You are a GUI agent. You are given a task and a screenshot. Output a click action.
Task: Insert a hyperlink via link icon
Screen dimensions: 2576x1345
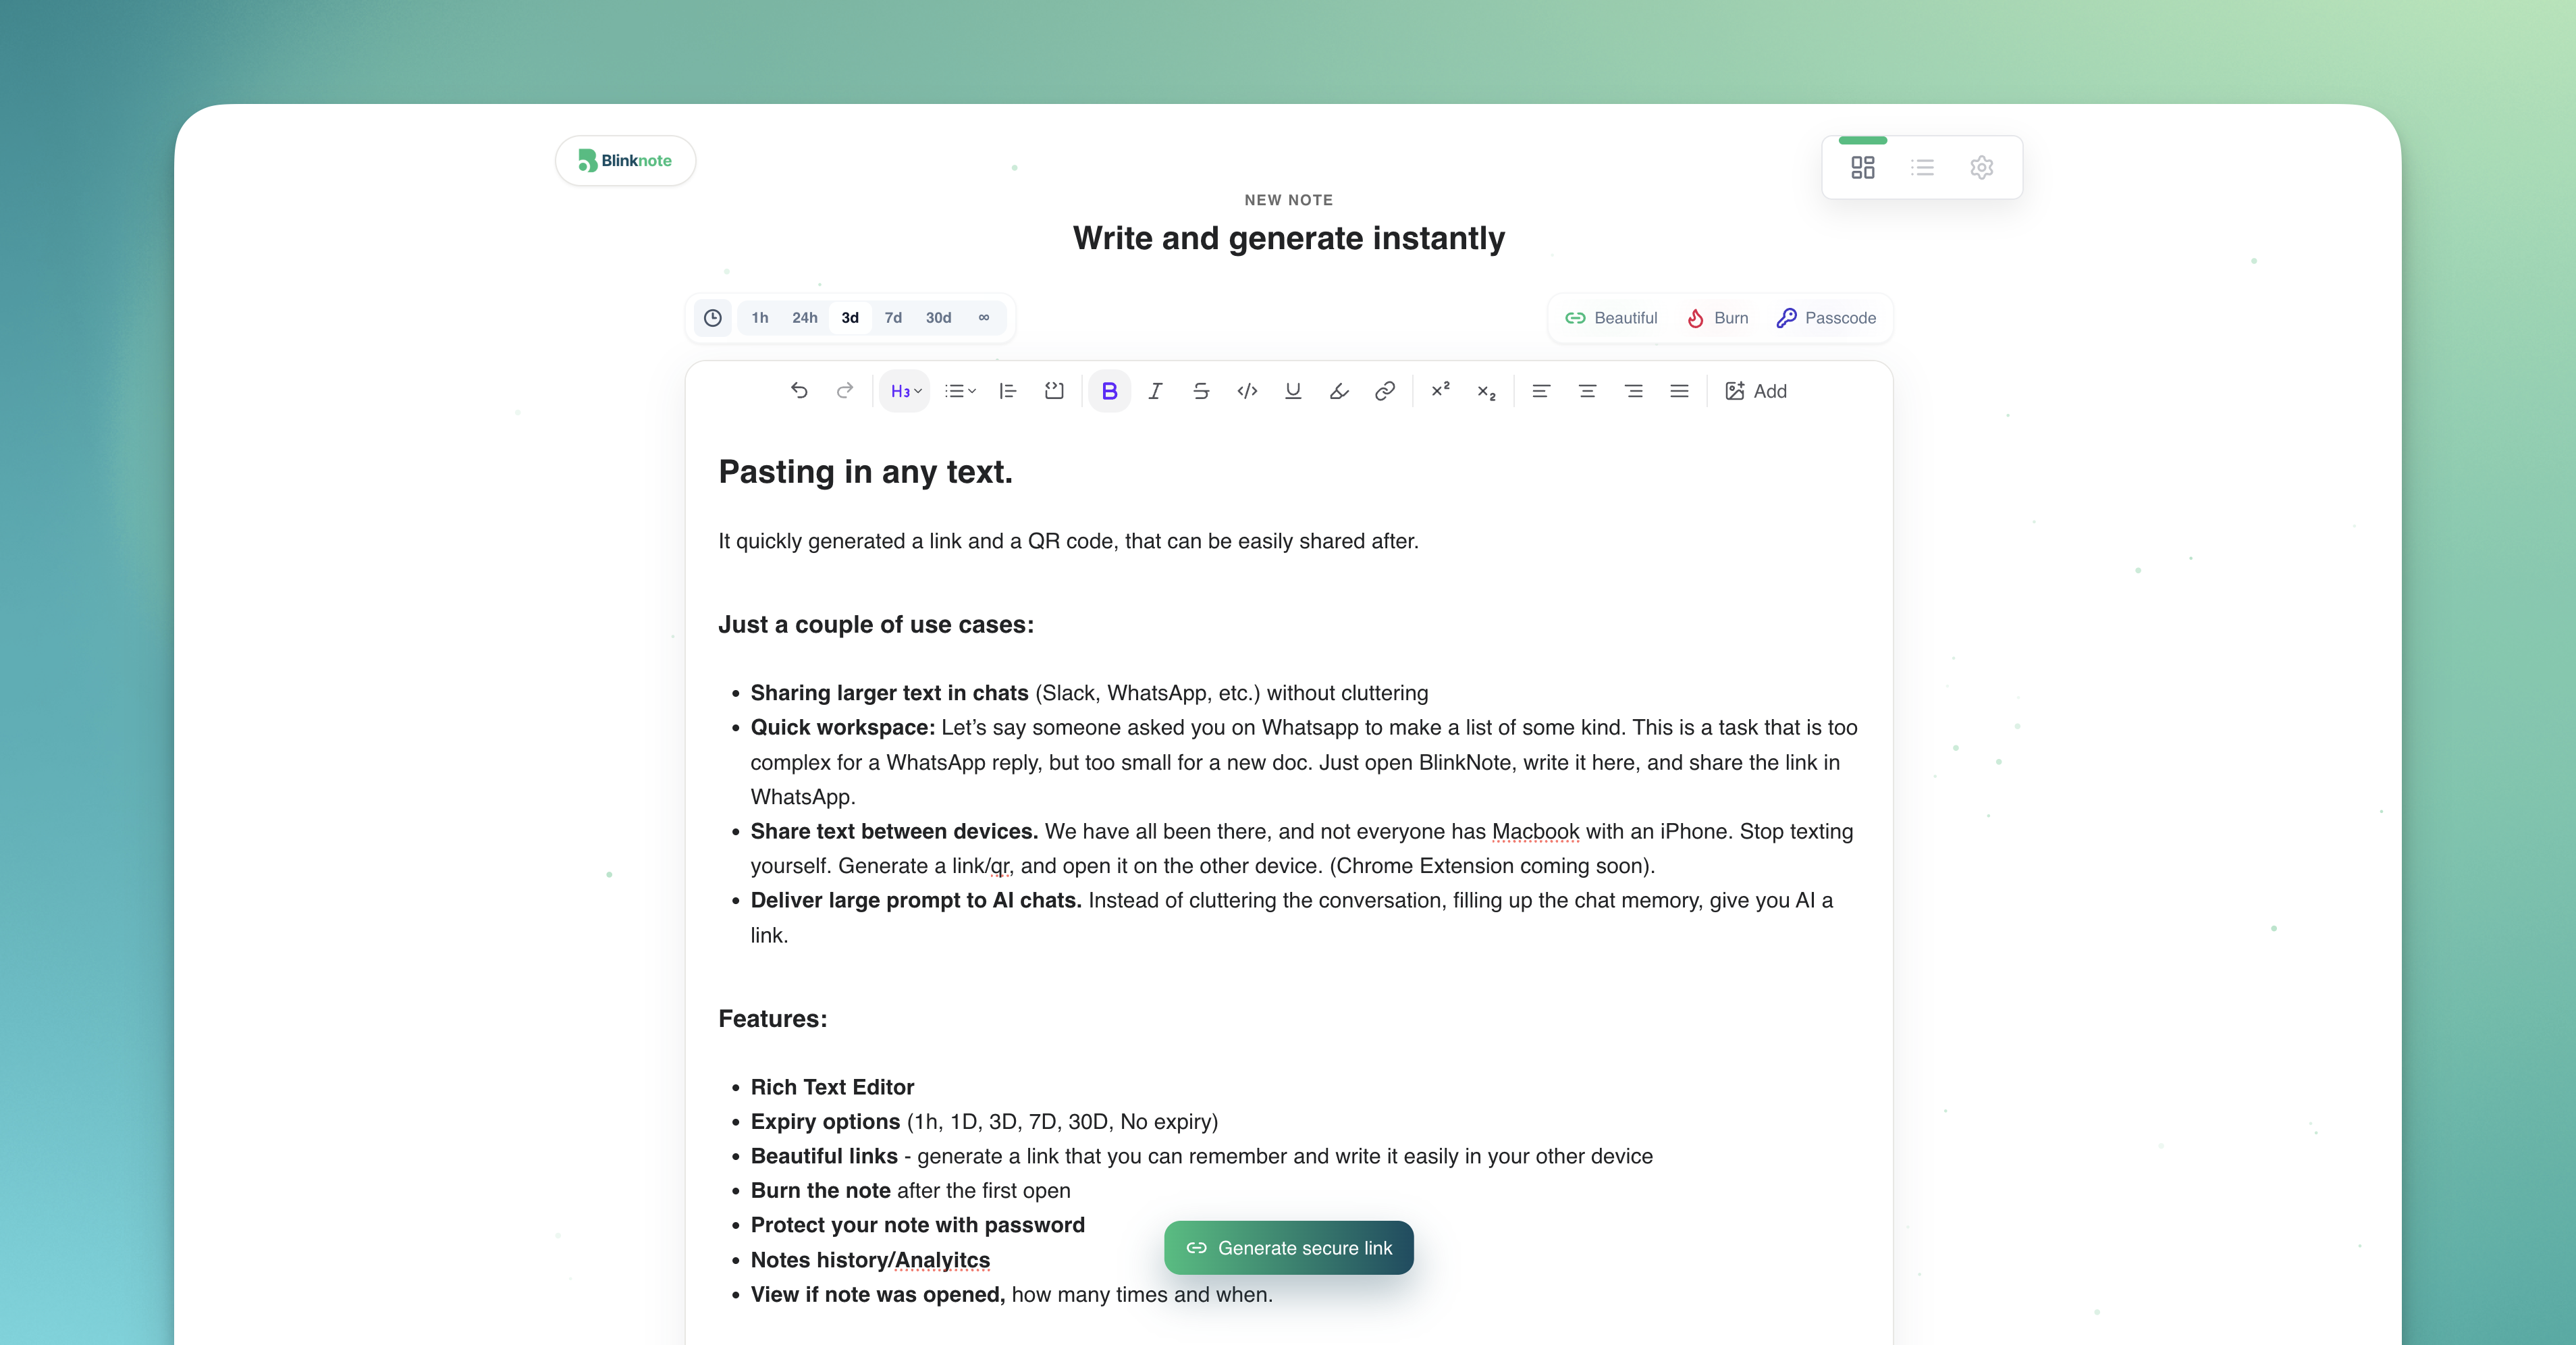[x=1385, y=391]
